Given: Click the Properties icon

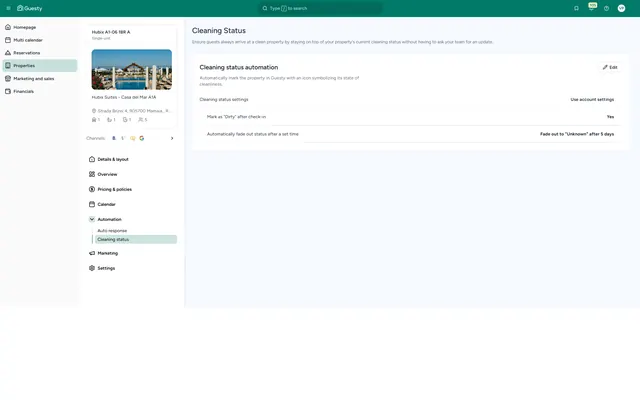Looking at the screenshot, I should (8, 65).
